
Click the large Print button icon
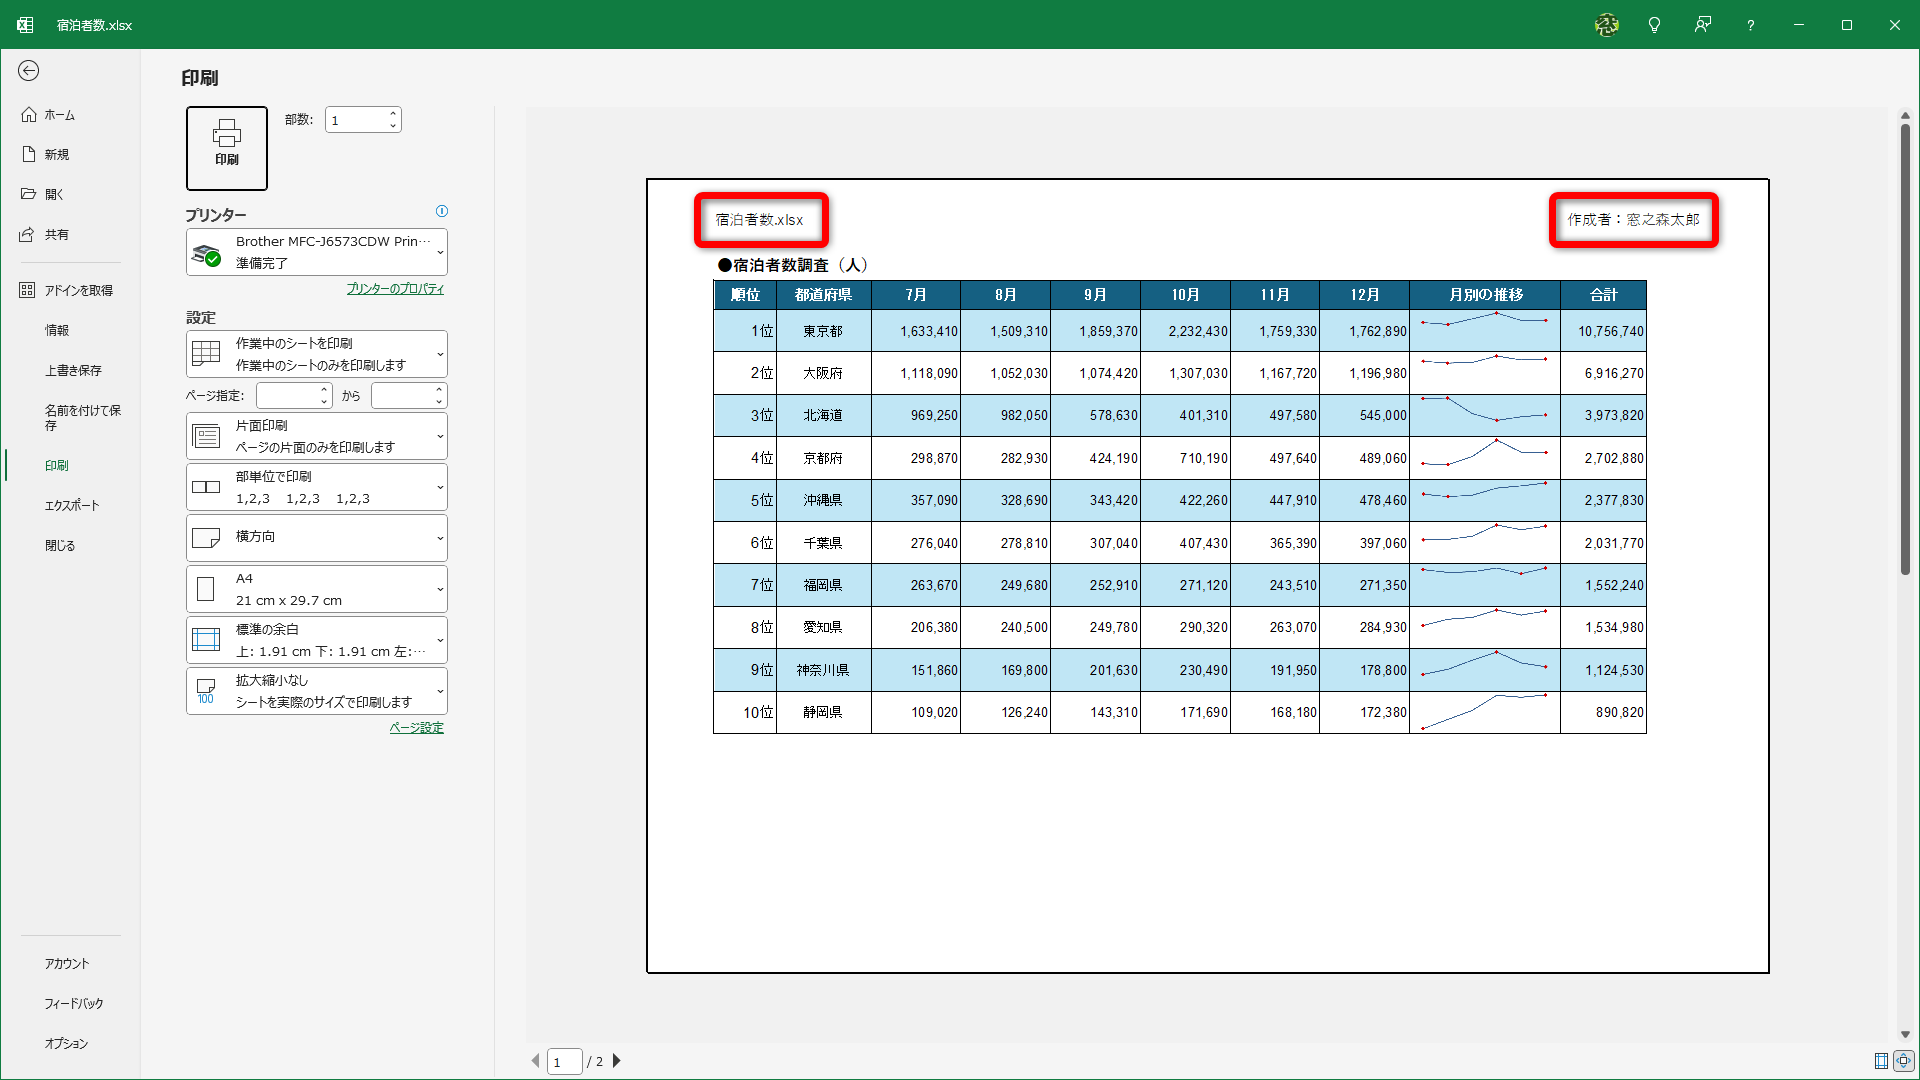click(x=226, y=147)
